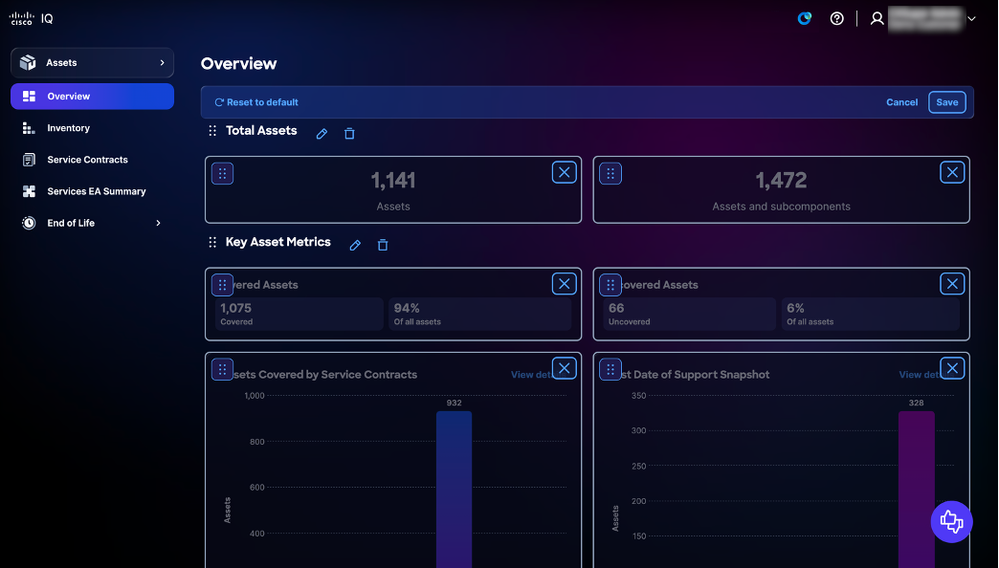Viewport: 999px width, 568px height.
Task: Edit the Total Assets section title
Action: pos(322,134)
